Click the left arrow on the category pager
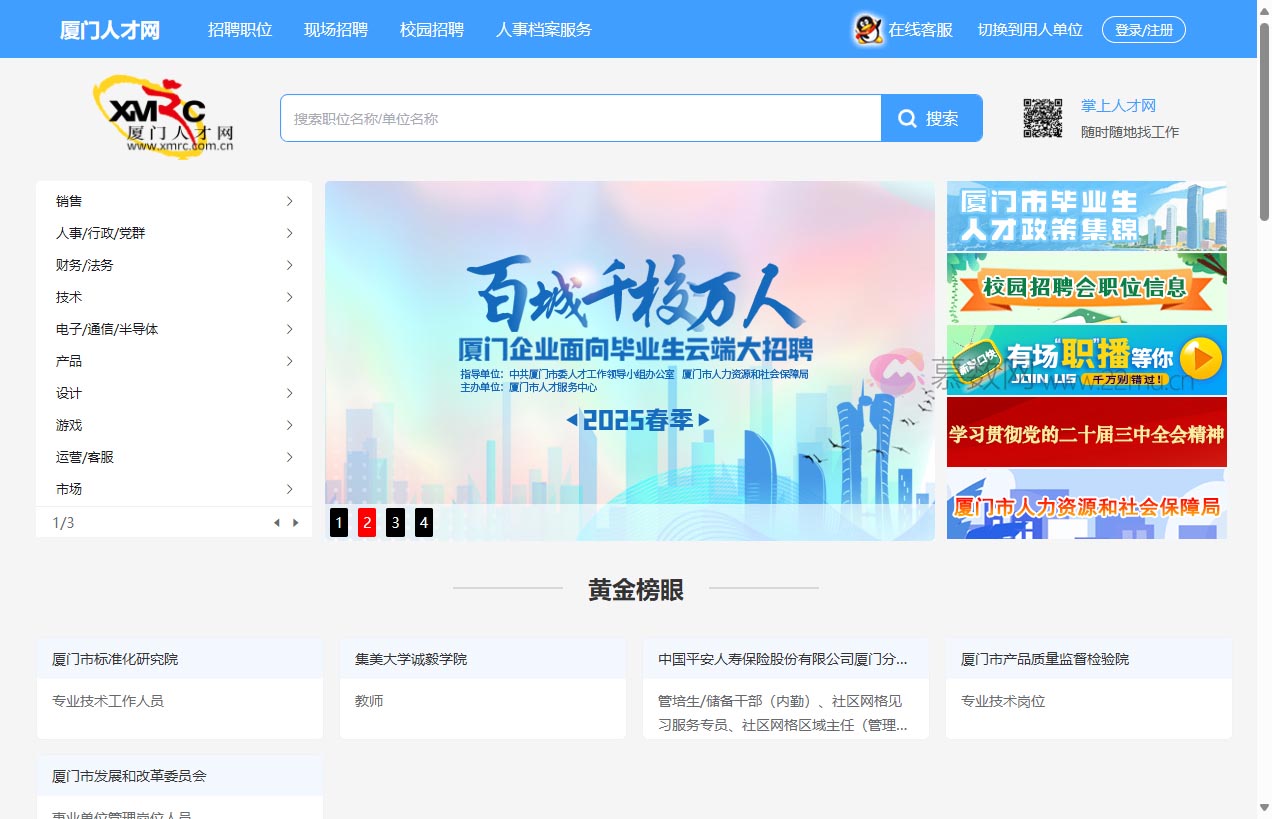 click(276, 522)
